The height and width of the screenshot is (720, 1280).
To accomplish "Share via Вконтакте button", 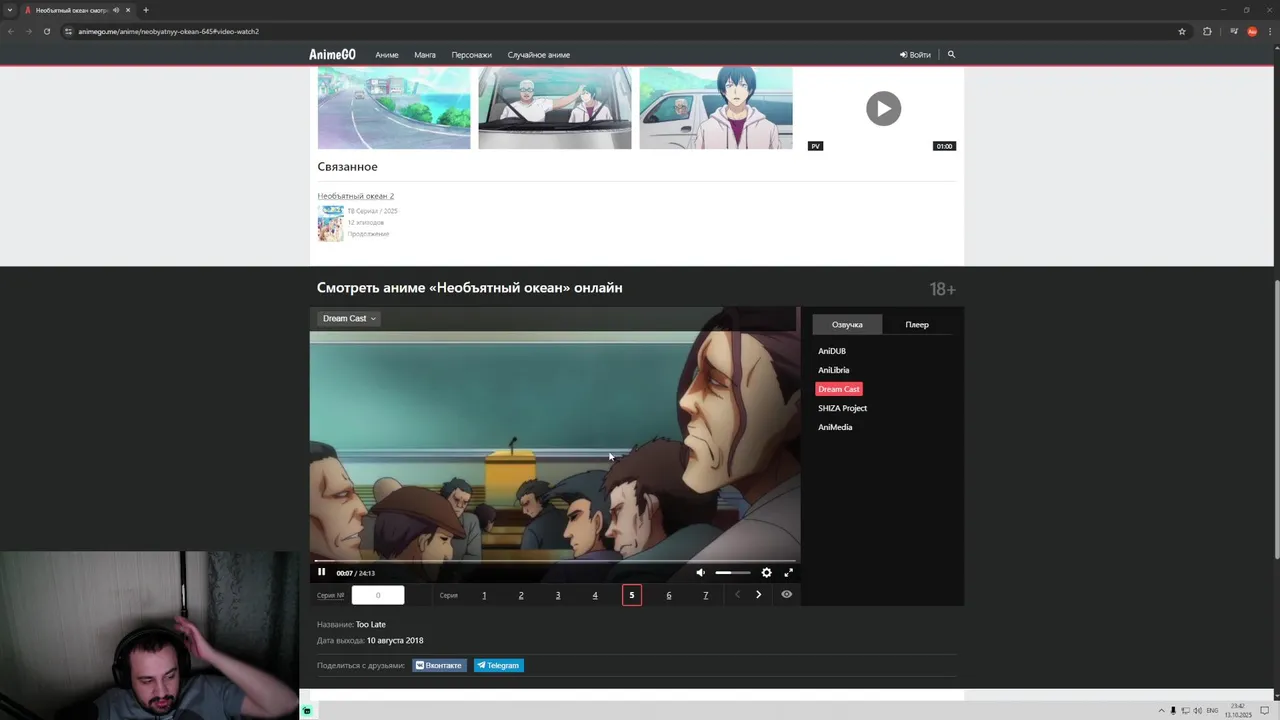I will tap(439, 665).
